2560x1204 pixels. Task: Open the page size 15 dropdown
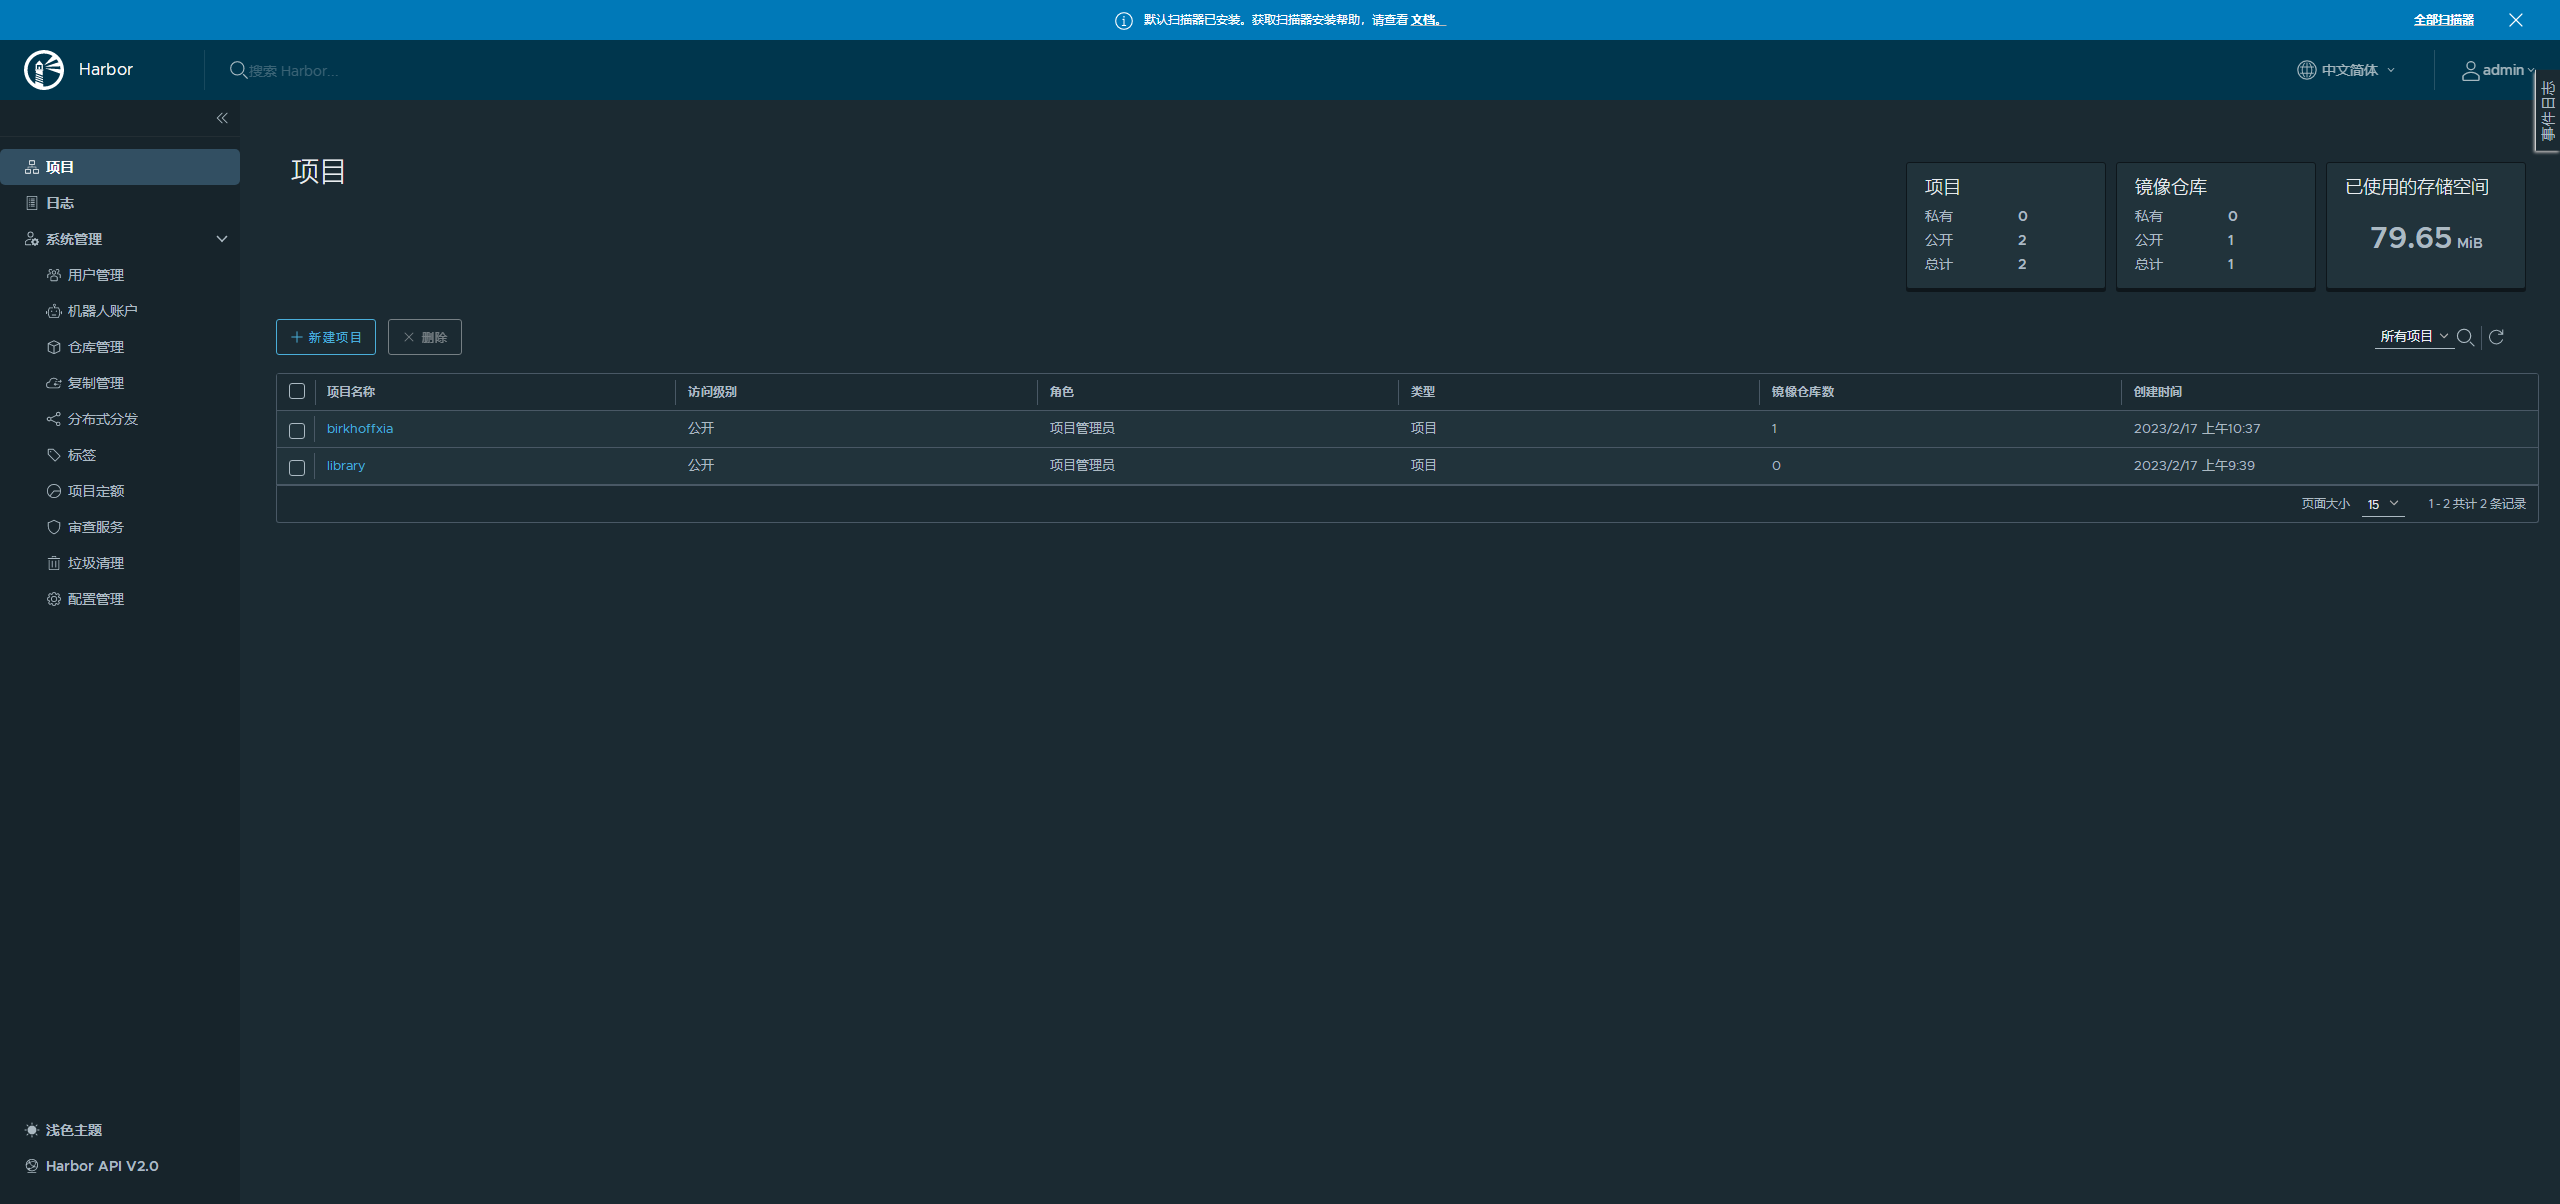tap(2382, 504)
